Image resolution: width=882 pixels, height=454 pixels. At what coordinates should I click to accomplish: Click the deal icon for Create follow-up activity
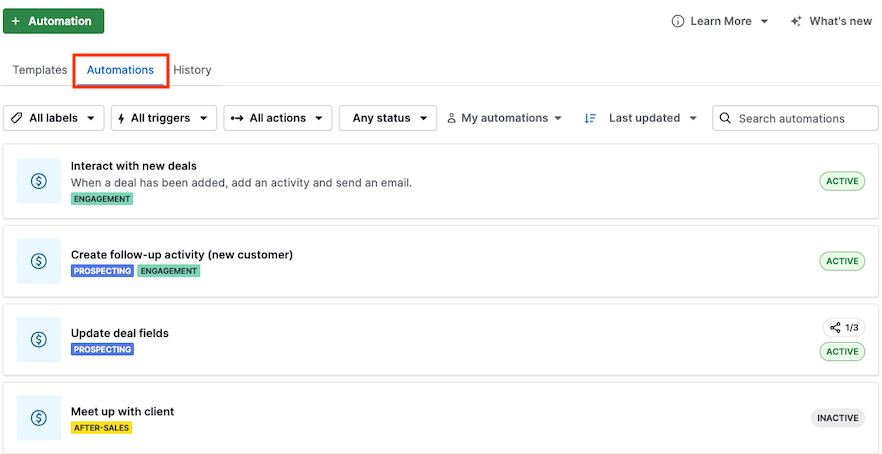click(39, 261)
